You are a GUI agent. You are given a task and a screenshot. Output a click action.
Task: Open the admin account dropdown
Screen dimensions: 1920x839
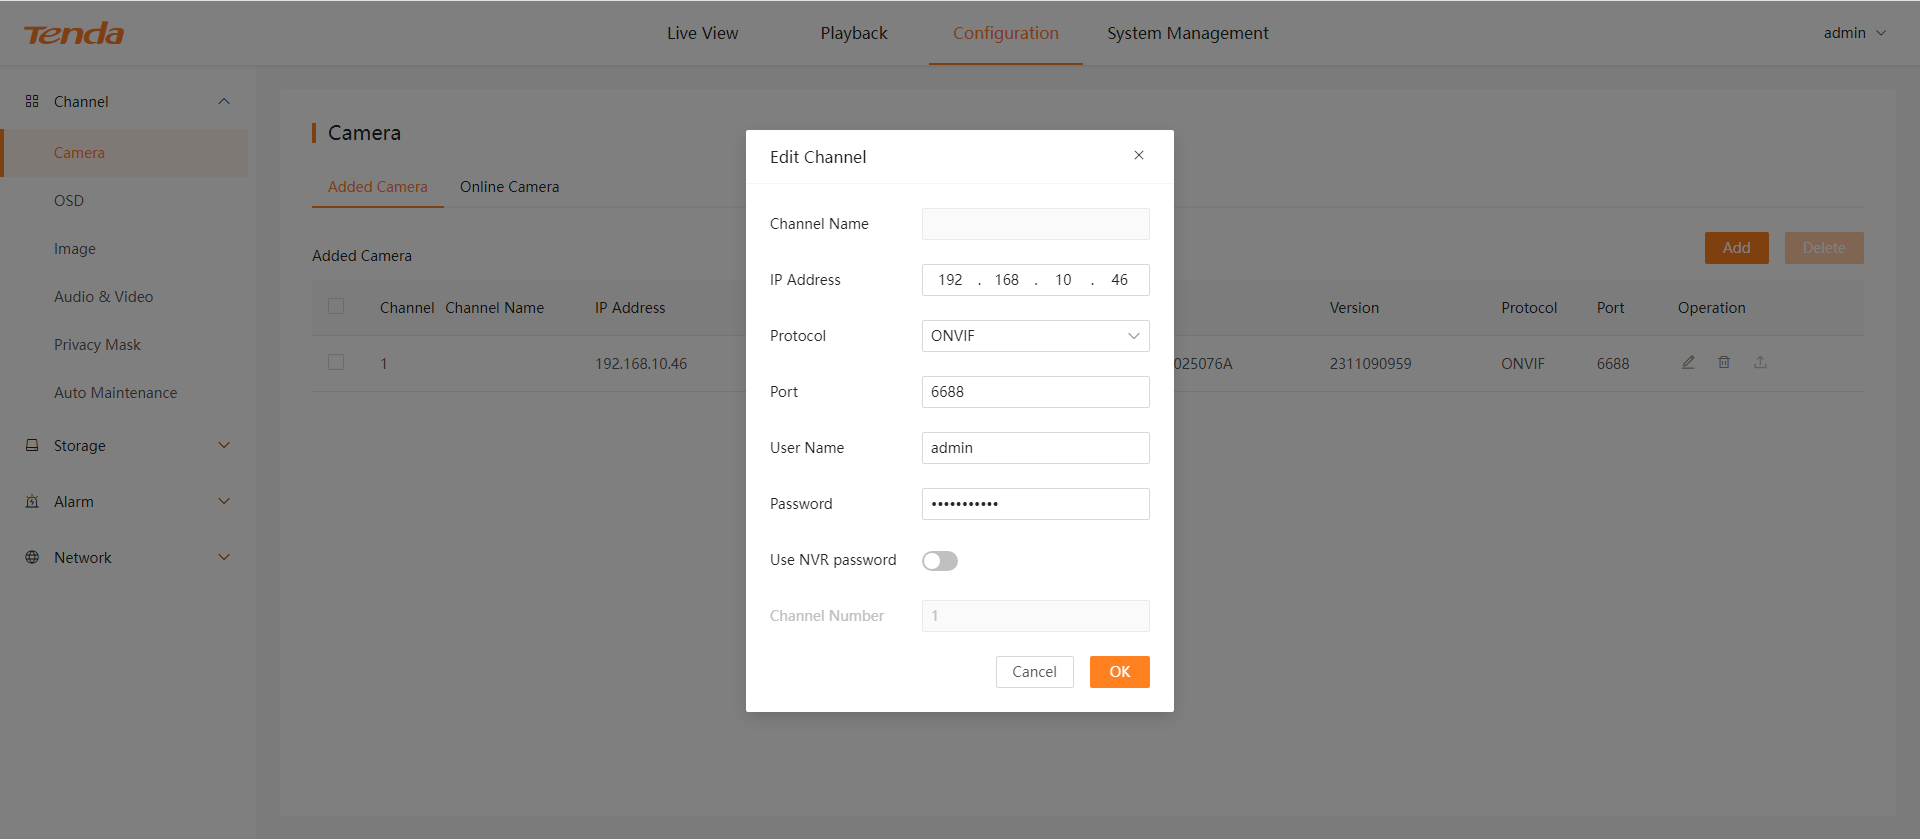coord(1854,33)
